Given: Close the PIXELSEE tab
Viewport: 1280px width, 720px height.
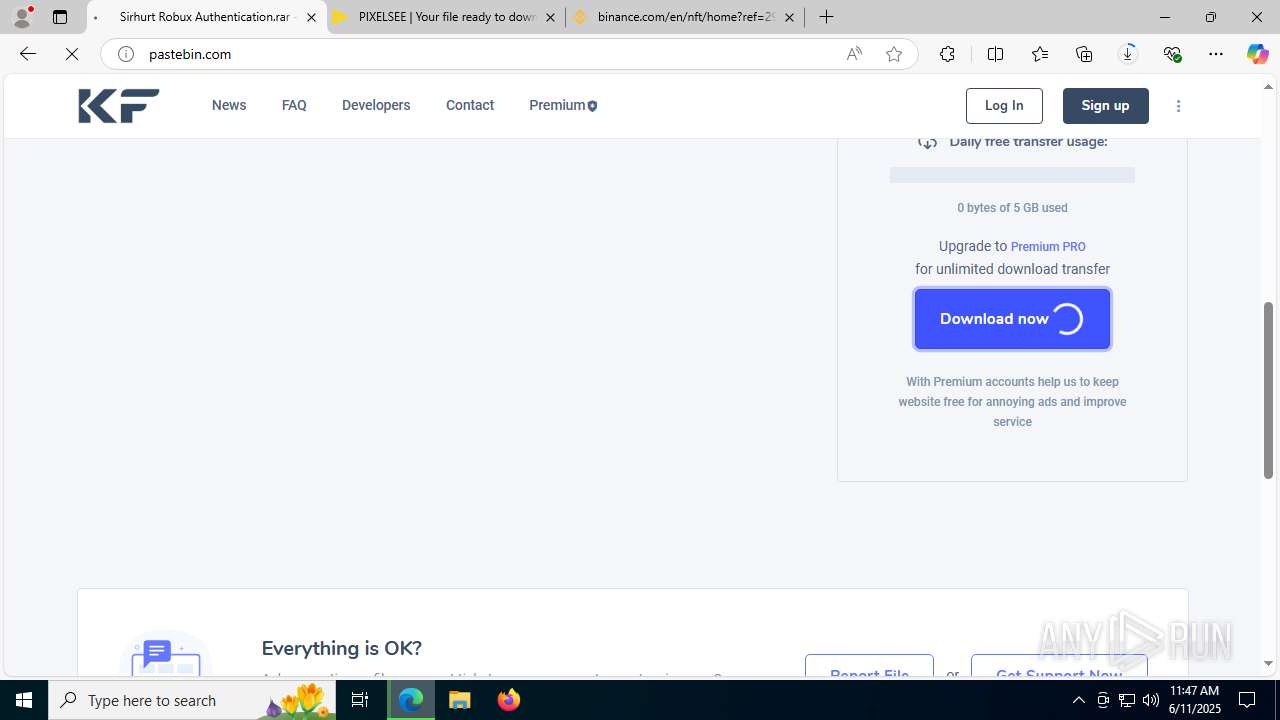Looking at the screenshot, I should [x=550, y=17].
